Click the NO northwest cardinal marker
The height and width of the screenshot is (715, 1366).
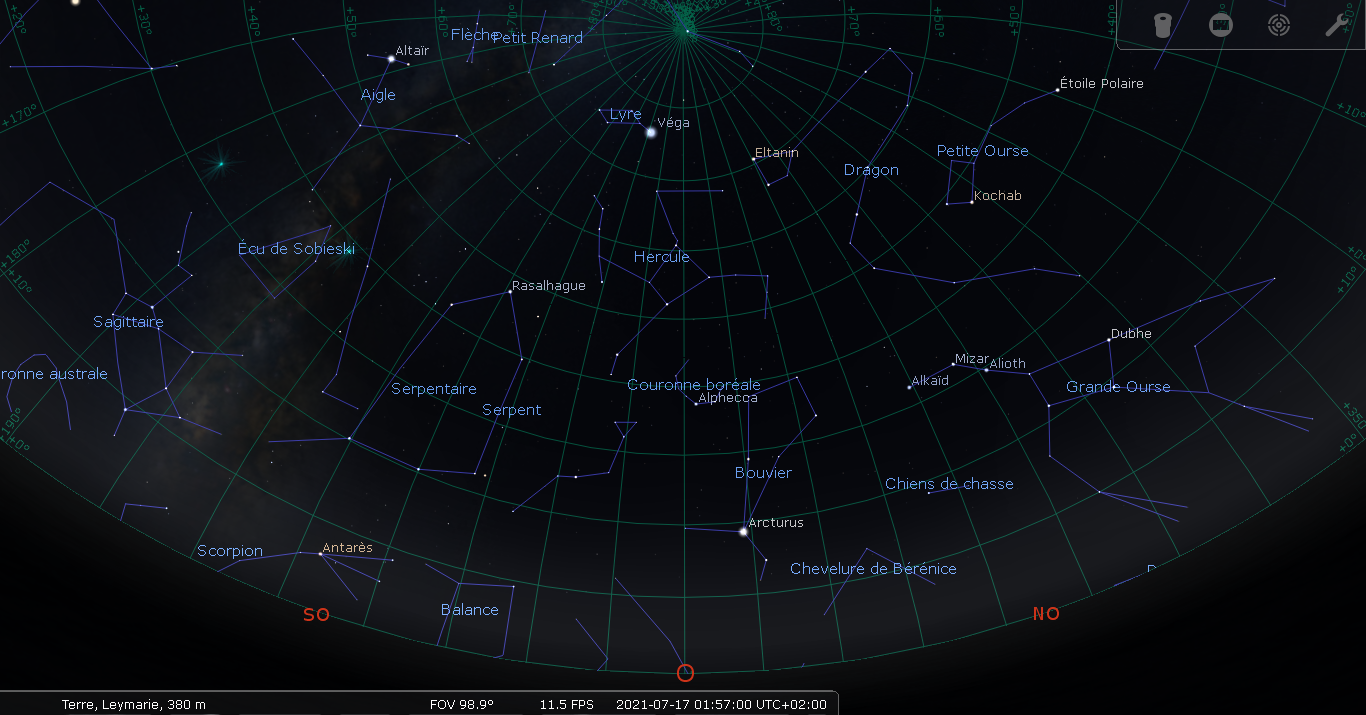[1046, 614]
